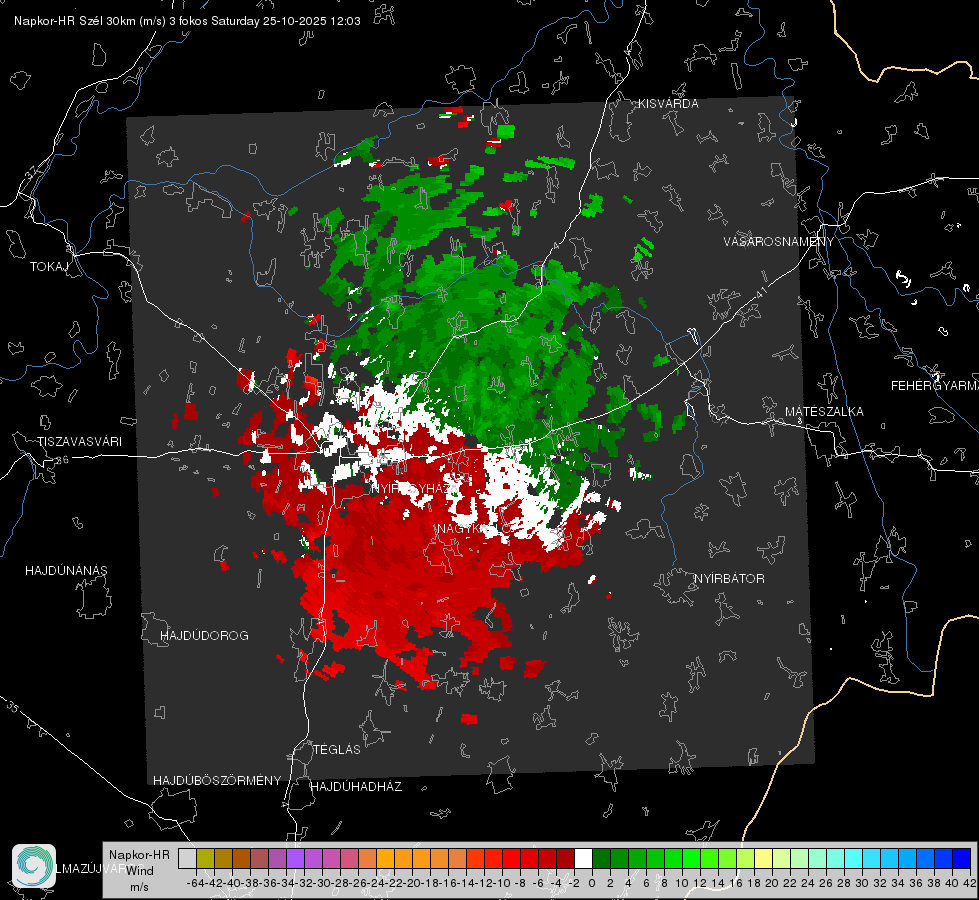Click the VÁSÁROSNAMÉNY label on the map
979x900 pixels.
coord(779,242)
